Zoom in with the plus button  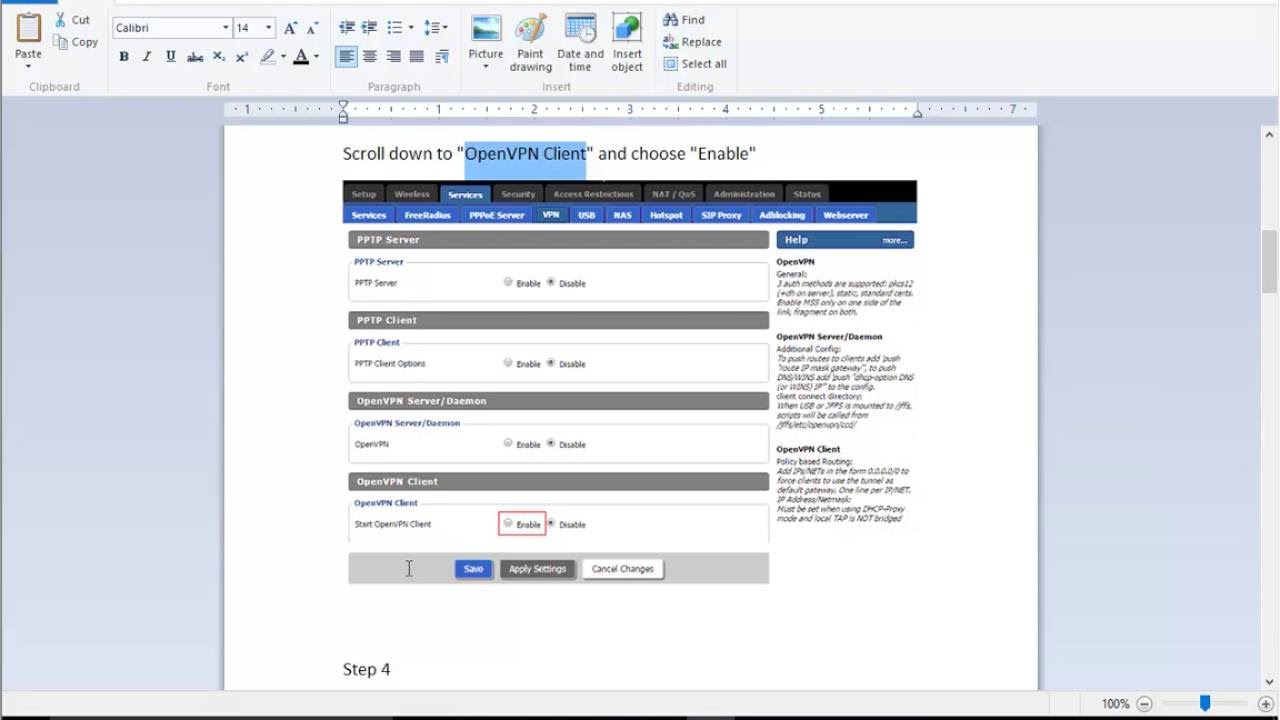coord(1266,704)
